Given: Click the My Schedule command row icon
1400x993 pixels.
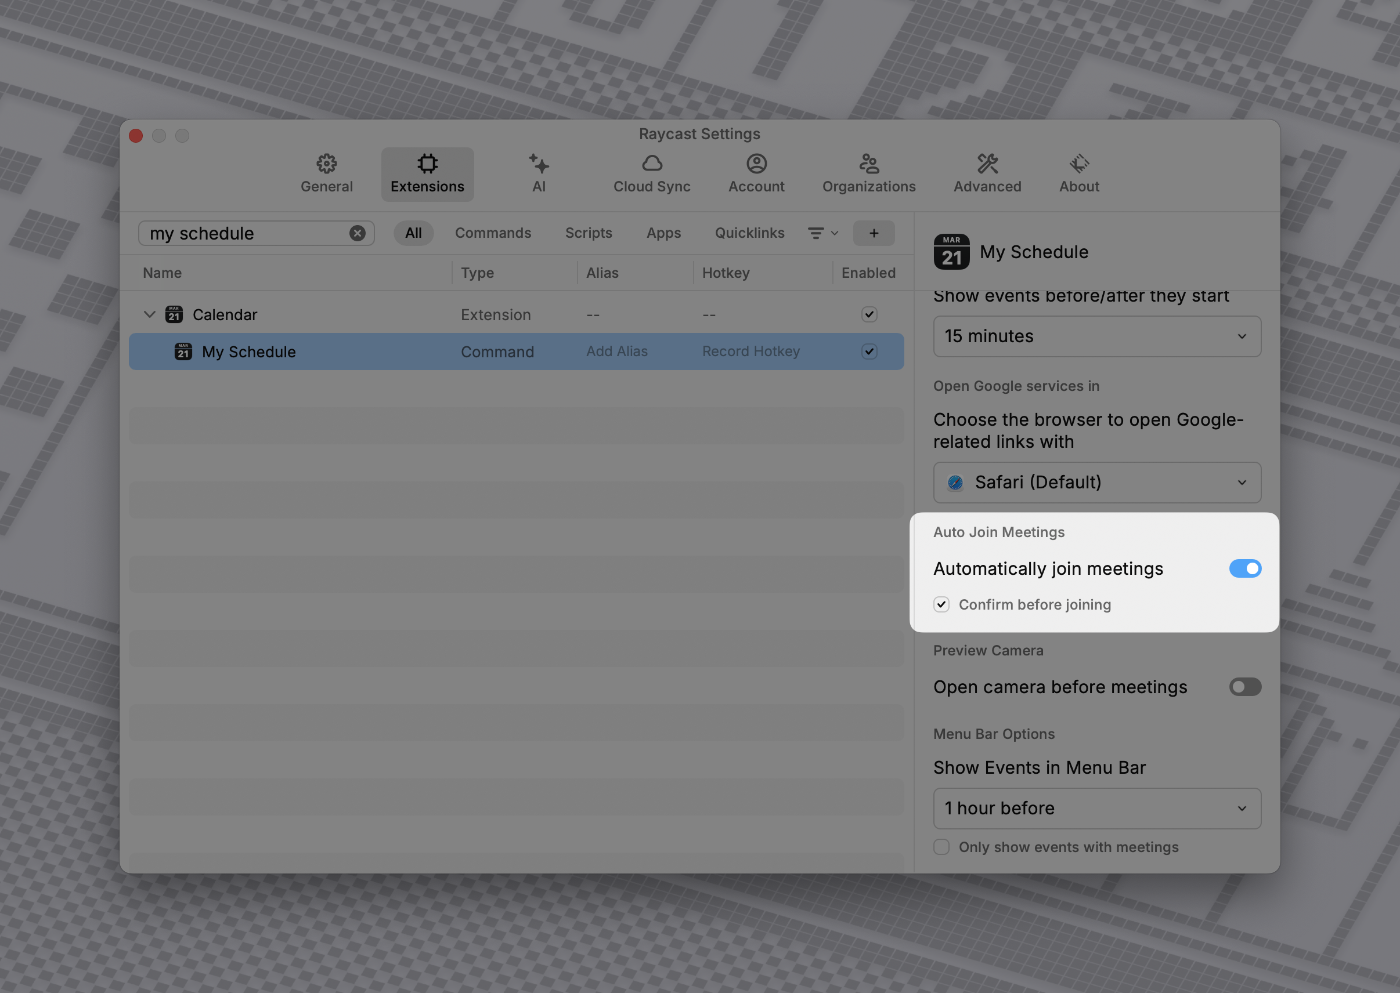Looking at the screenshot, I should pyautogui.click(x=183, y=351).
